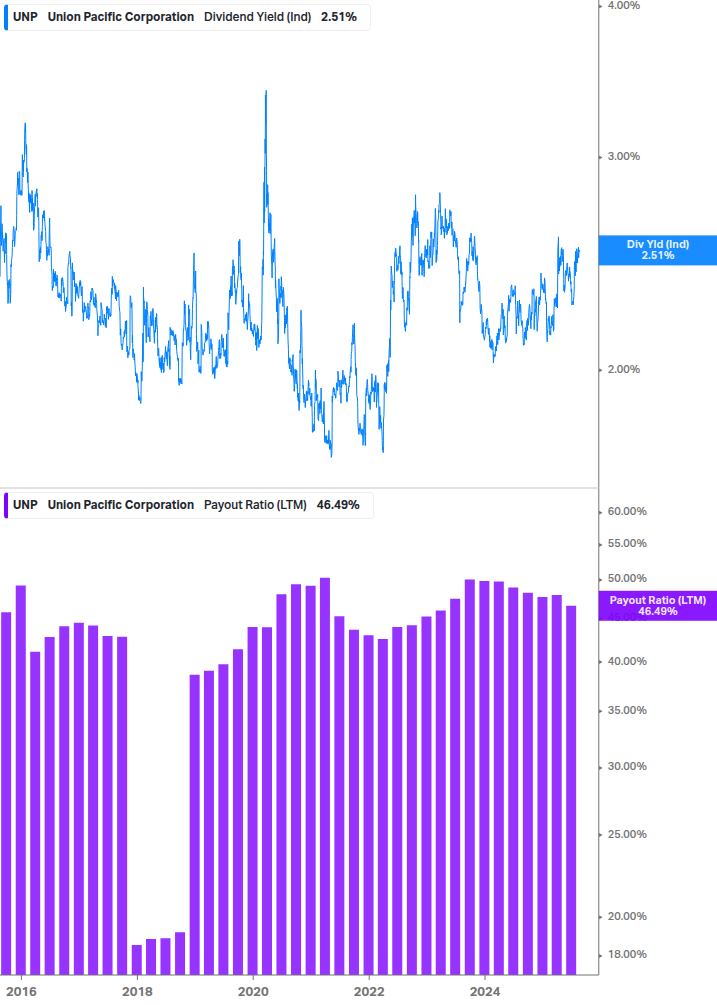Image resolution: width=717 pixels, height=1005 pixels.
Task: Click the 2020 x-axis year label
Action: tap(253, 992)
